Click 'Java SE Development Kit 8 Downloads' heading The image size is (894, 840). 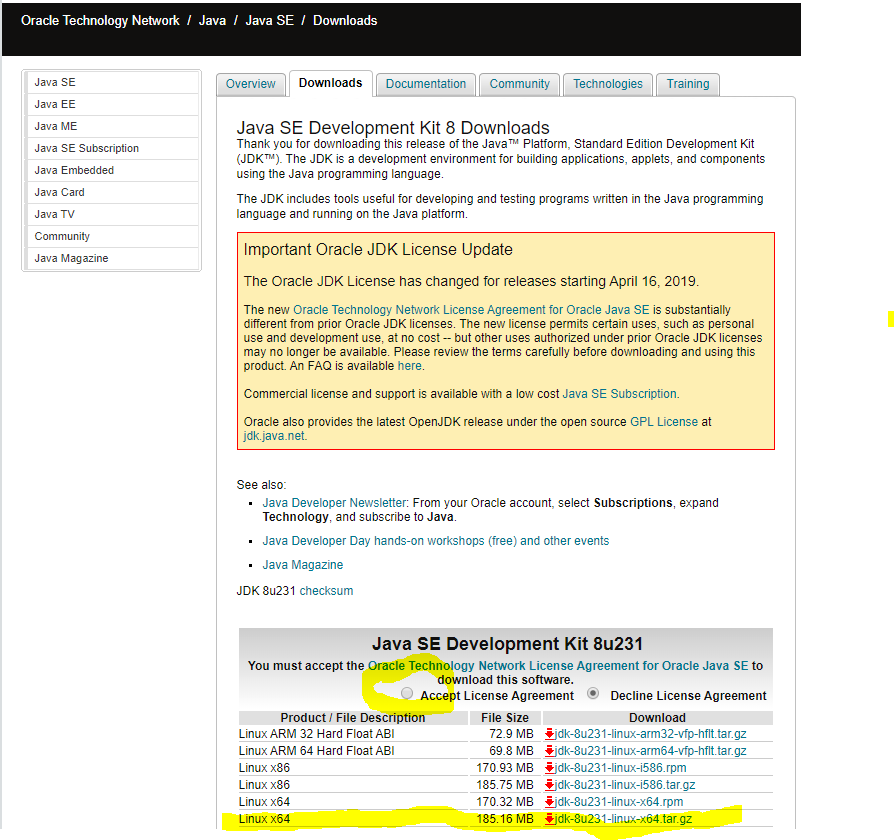point(393,128)
